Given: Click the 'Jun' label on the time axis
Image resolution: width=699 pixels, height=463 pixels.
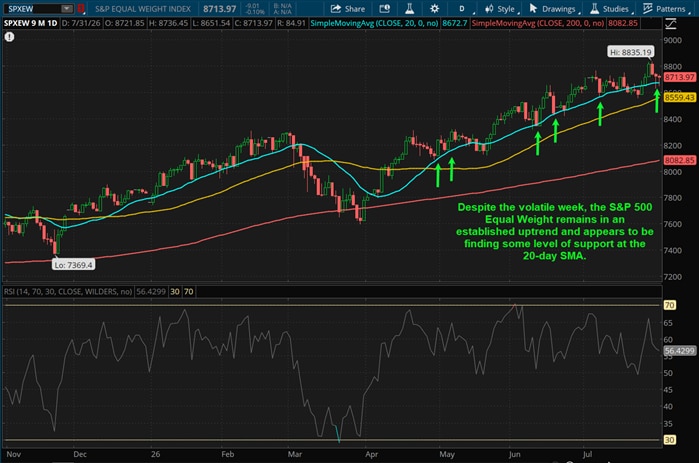Looking at the screenshot, I should [x=514, y=454].
